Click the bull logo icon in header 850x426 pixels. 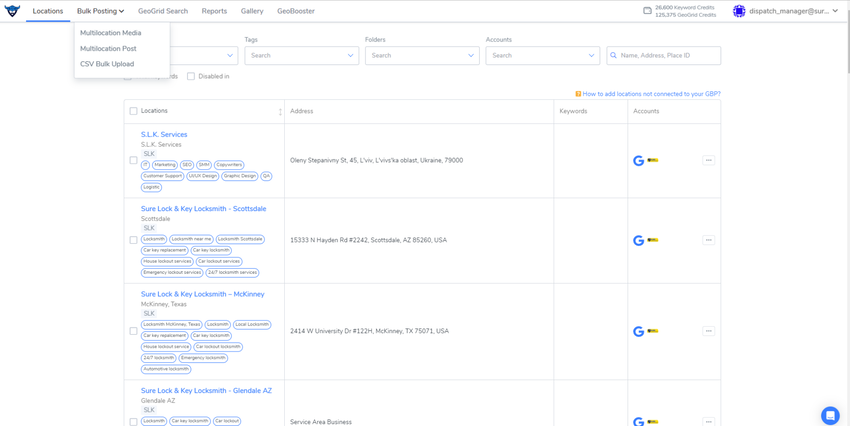[x=12, y=11]
